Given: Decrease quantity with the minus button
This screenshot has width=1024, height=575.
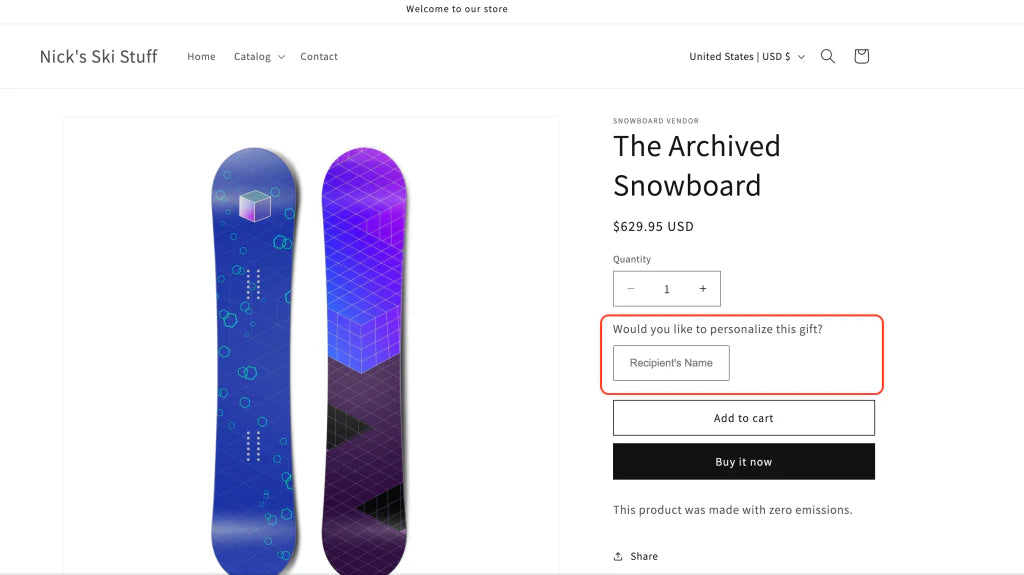Looking at the screenshot, I should point(631,289).
